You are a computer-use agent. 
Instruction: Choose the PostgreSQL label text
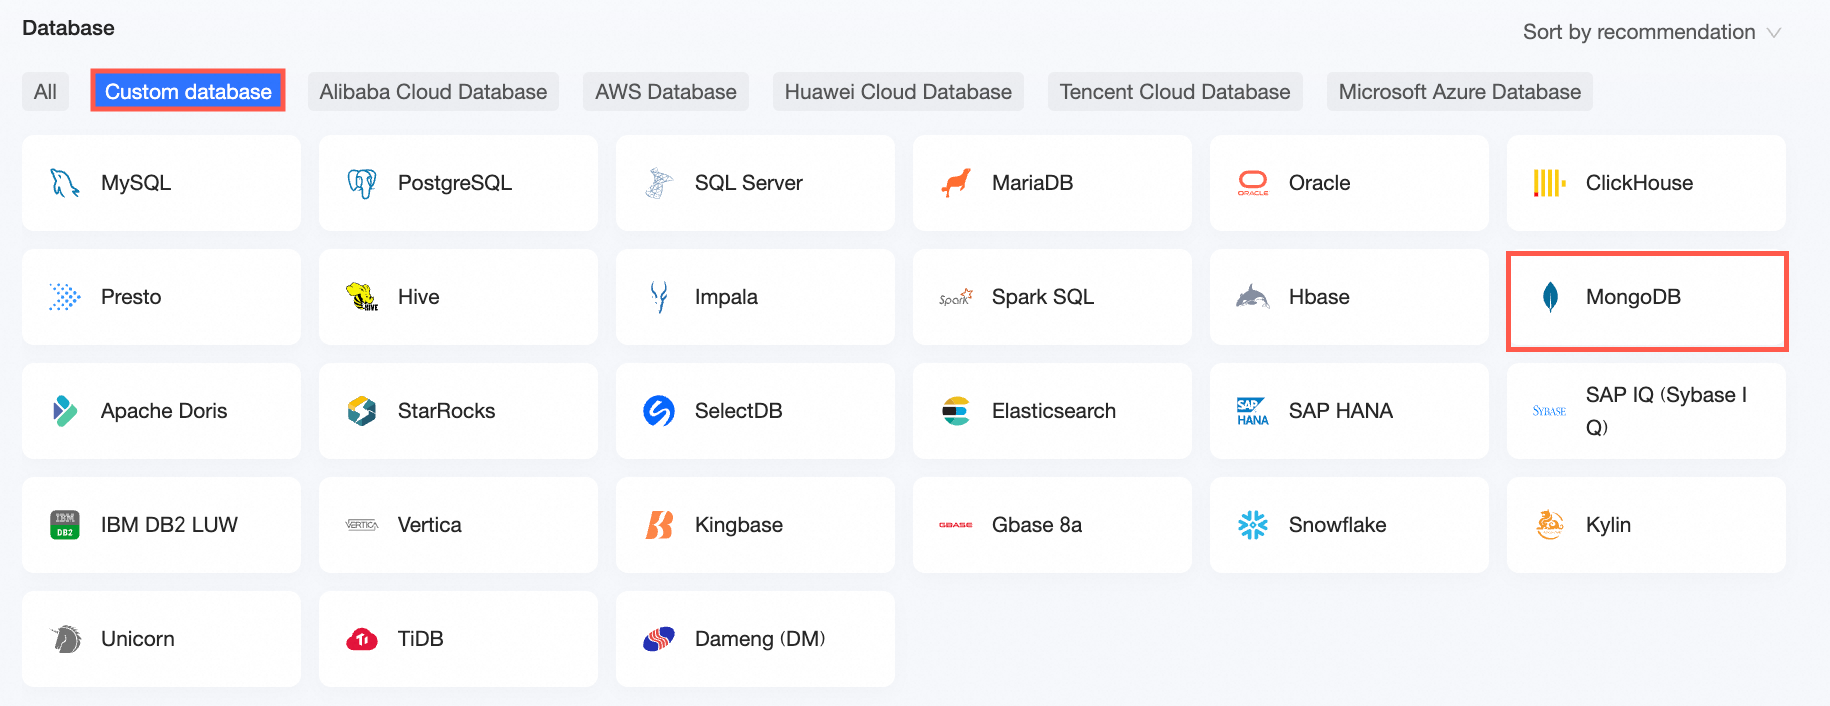[455, 183]
